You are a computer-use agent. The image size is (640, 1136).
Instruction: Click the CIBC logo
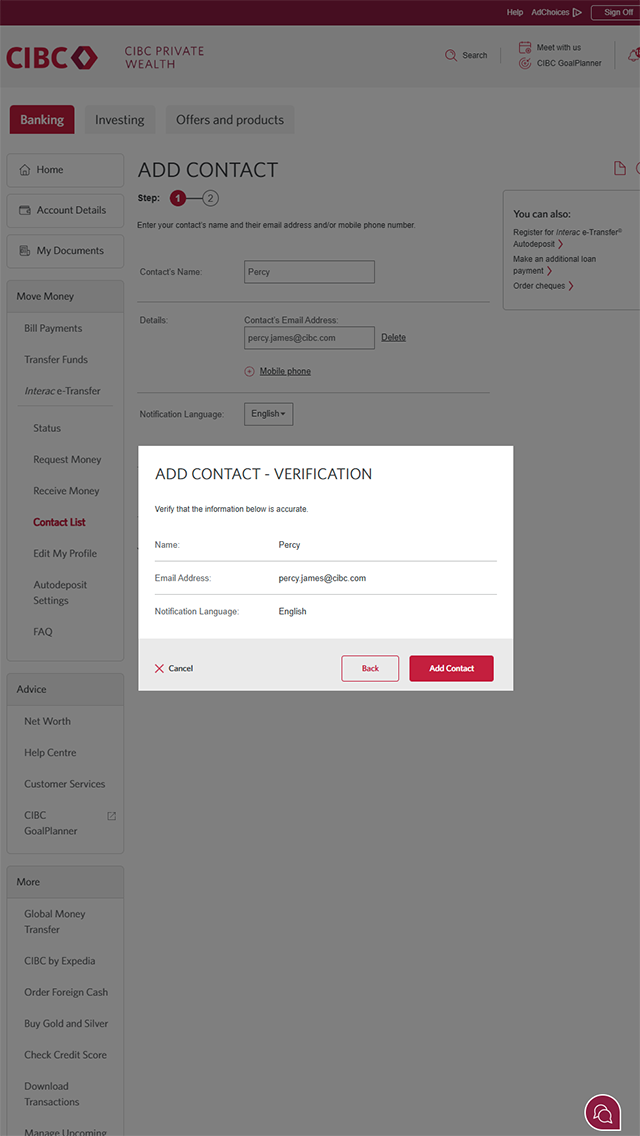pyautogui.click(x=51, y=57)
